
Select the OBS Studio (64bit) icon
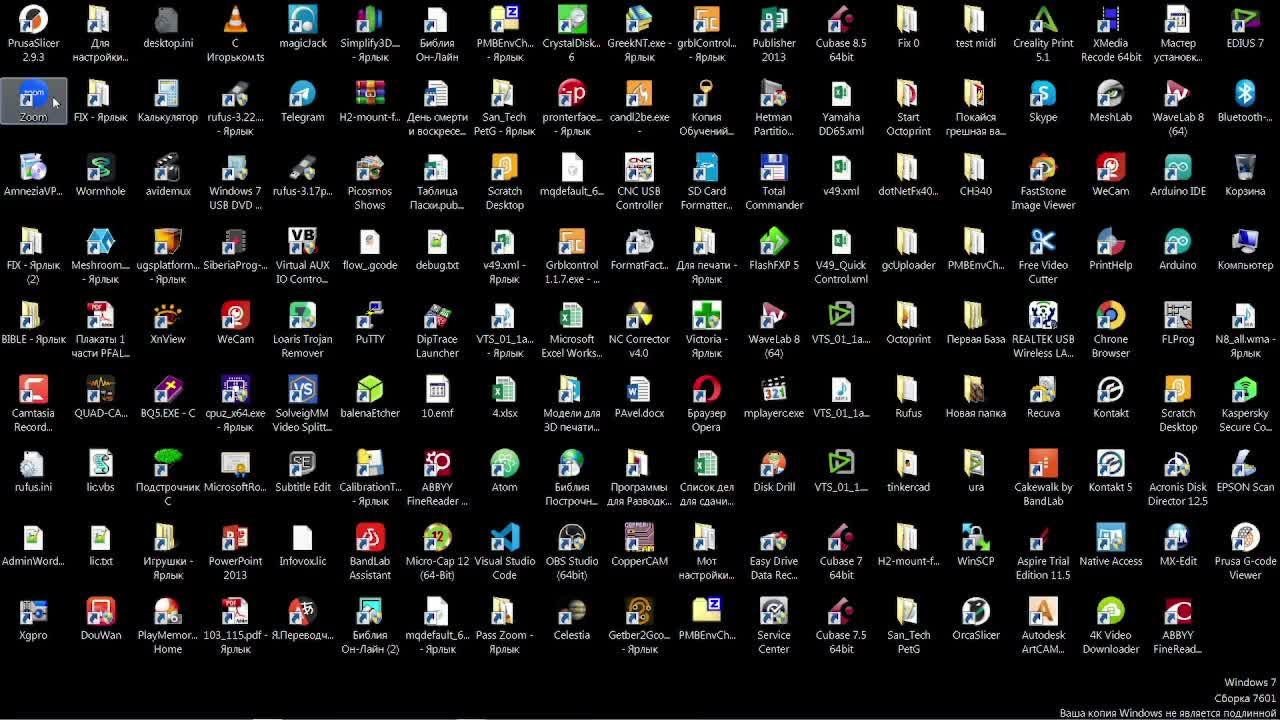[x=572, y=537]
